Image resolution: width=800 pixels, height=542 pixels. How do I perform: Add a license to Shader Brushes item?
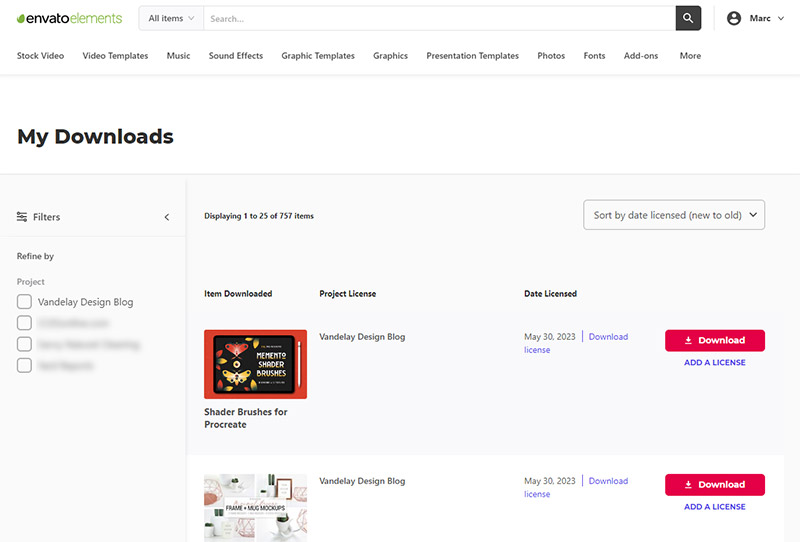point(715,362)
